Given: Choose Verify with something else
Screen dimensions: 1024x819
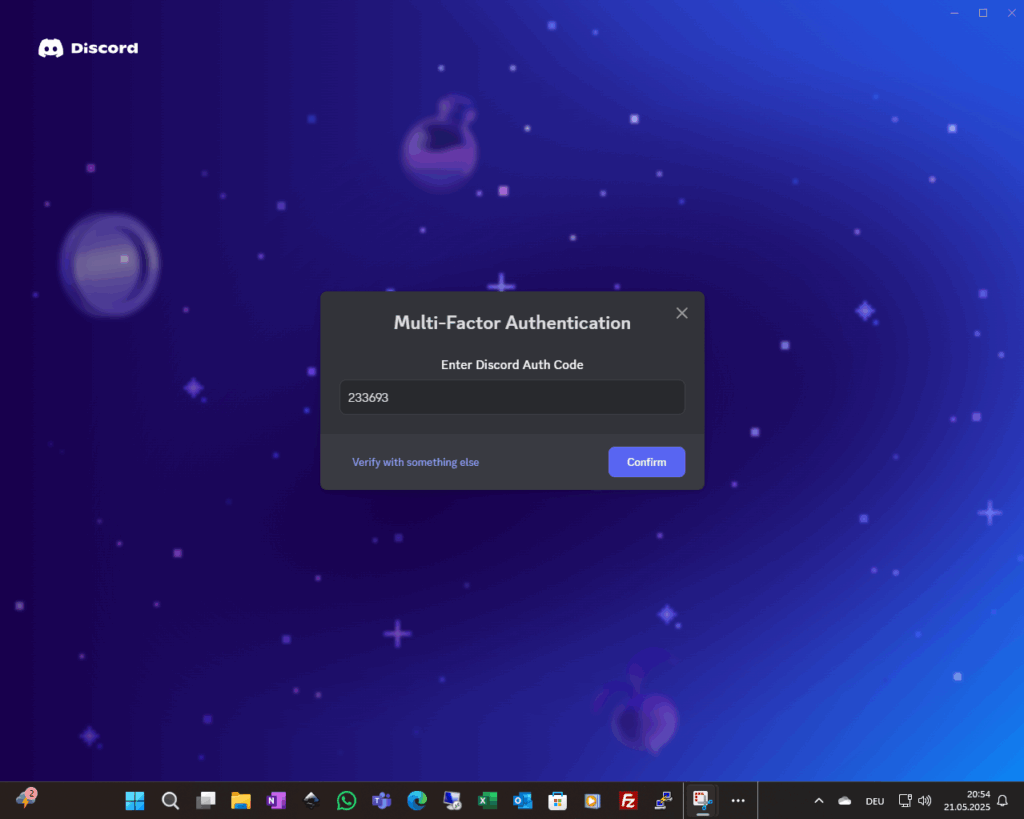Looking at the screenshot, I should [x=415, y=462].
